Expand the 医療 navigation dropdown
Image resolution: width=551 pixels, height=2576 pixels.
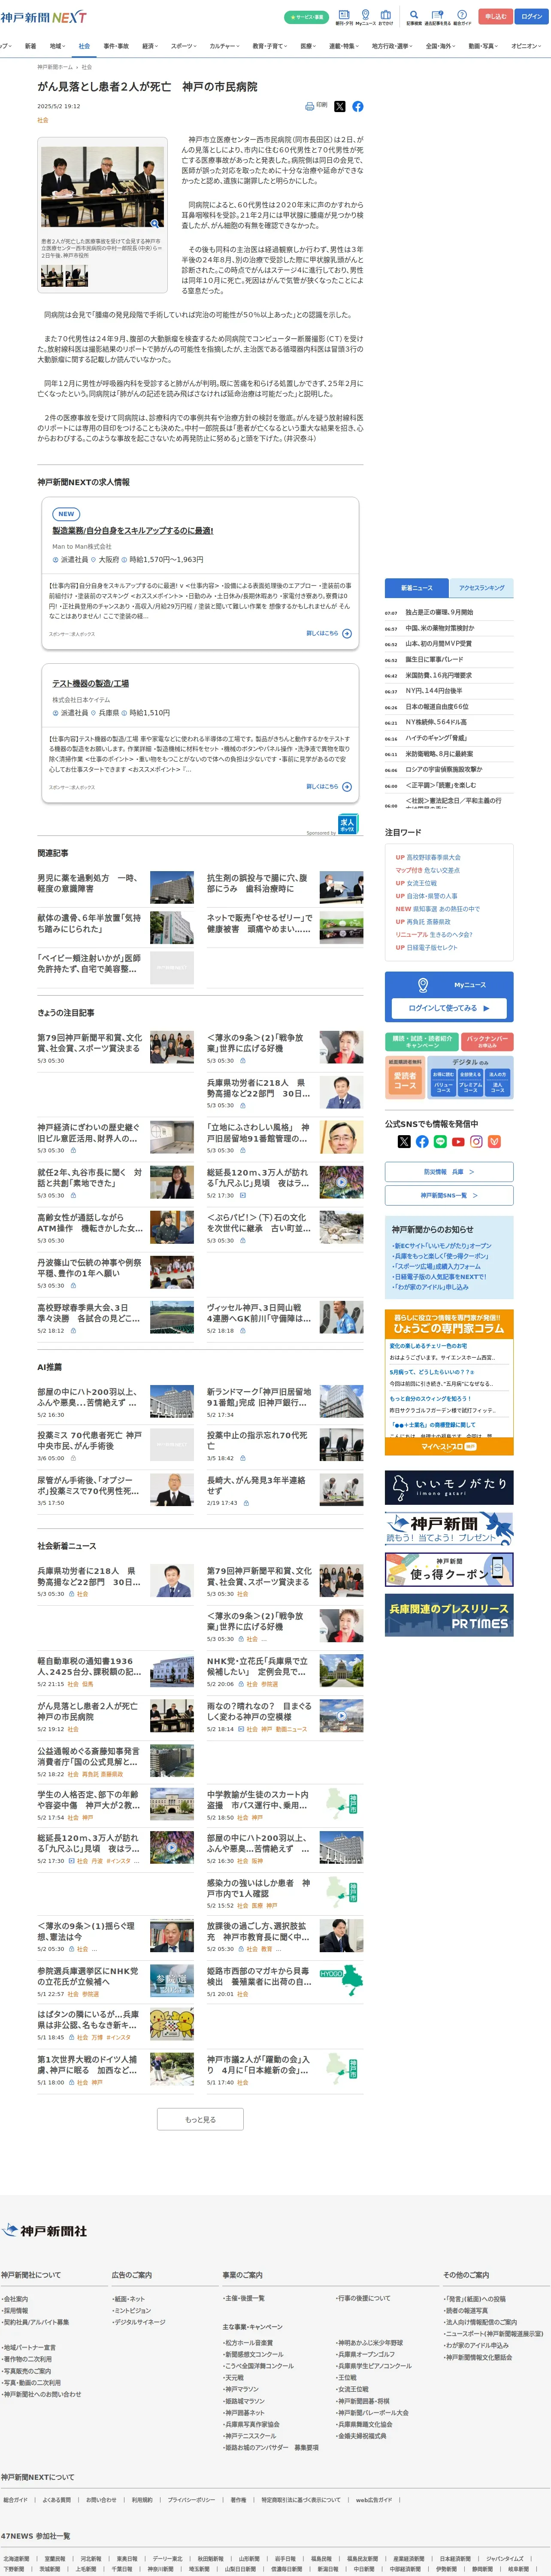point(309,46)
